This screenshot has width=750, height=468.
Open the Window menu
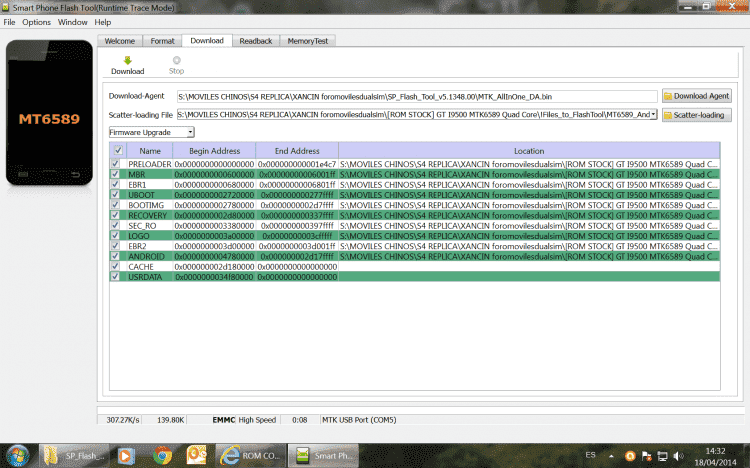click(72, 22)
